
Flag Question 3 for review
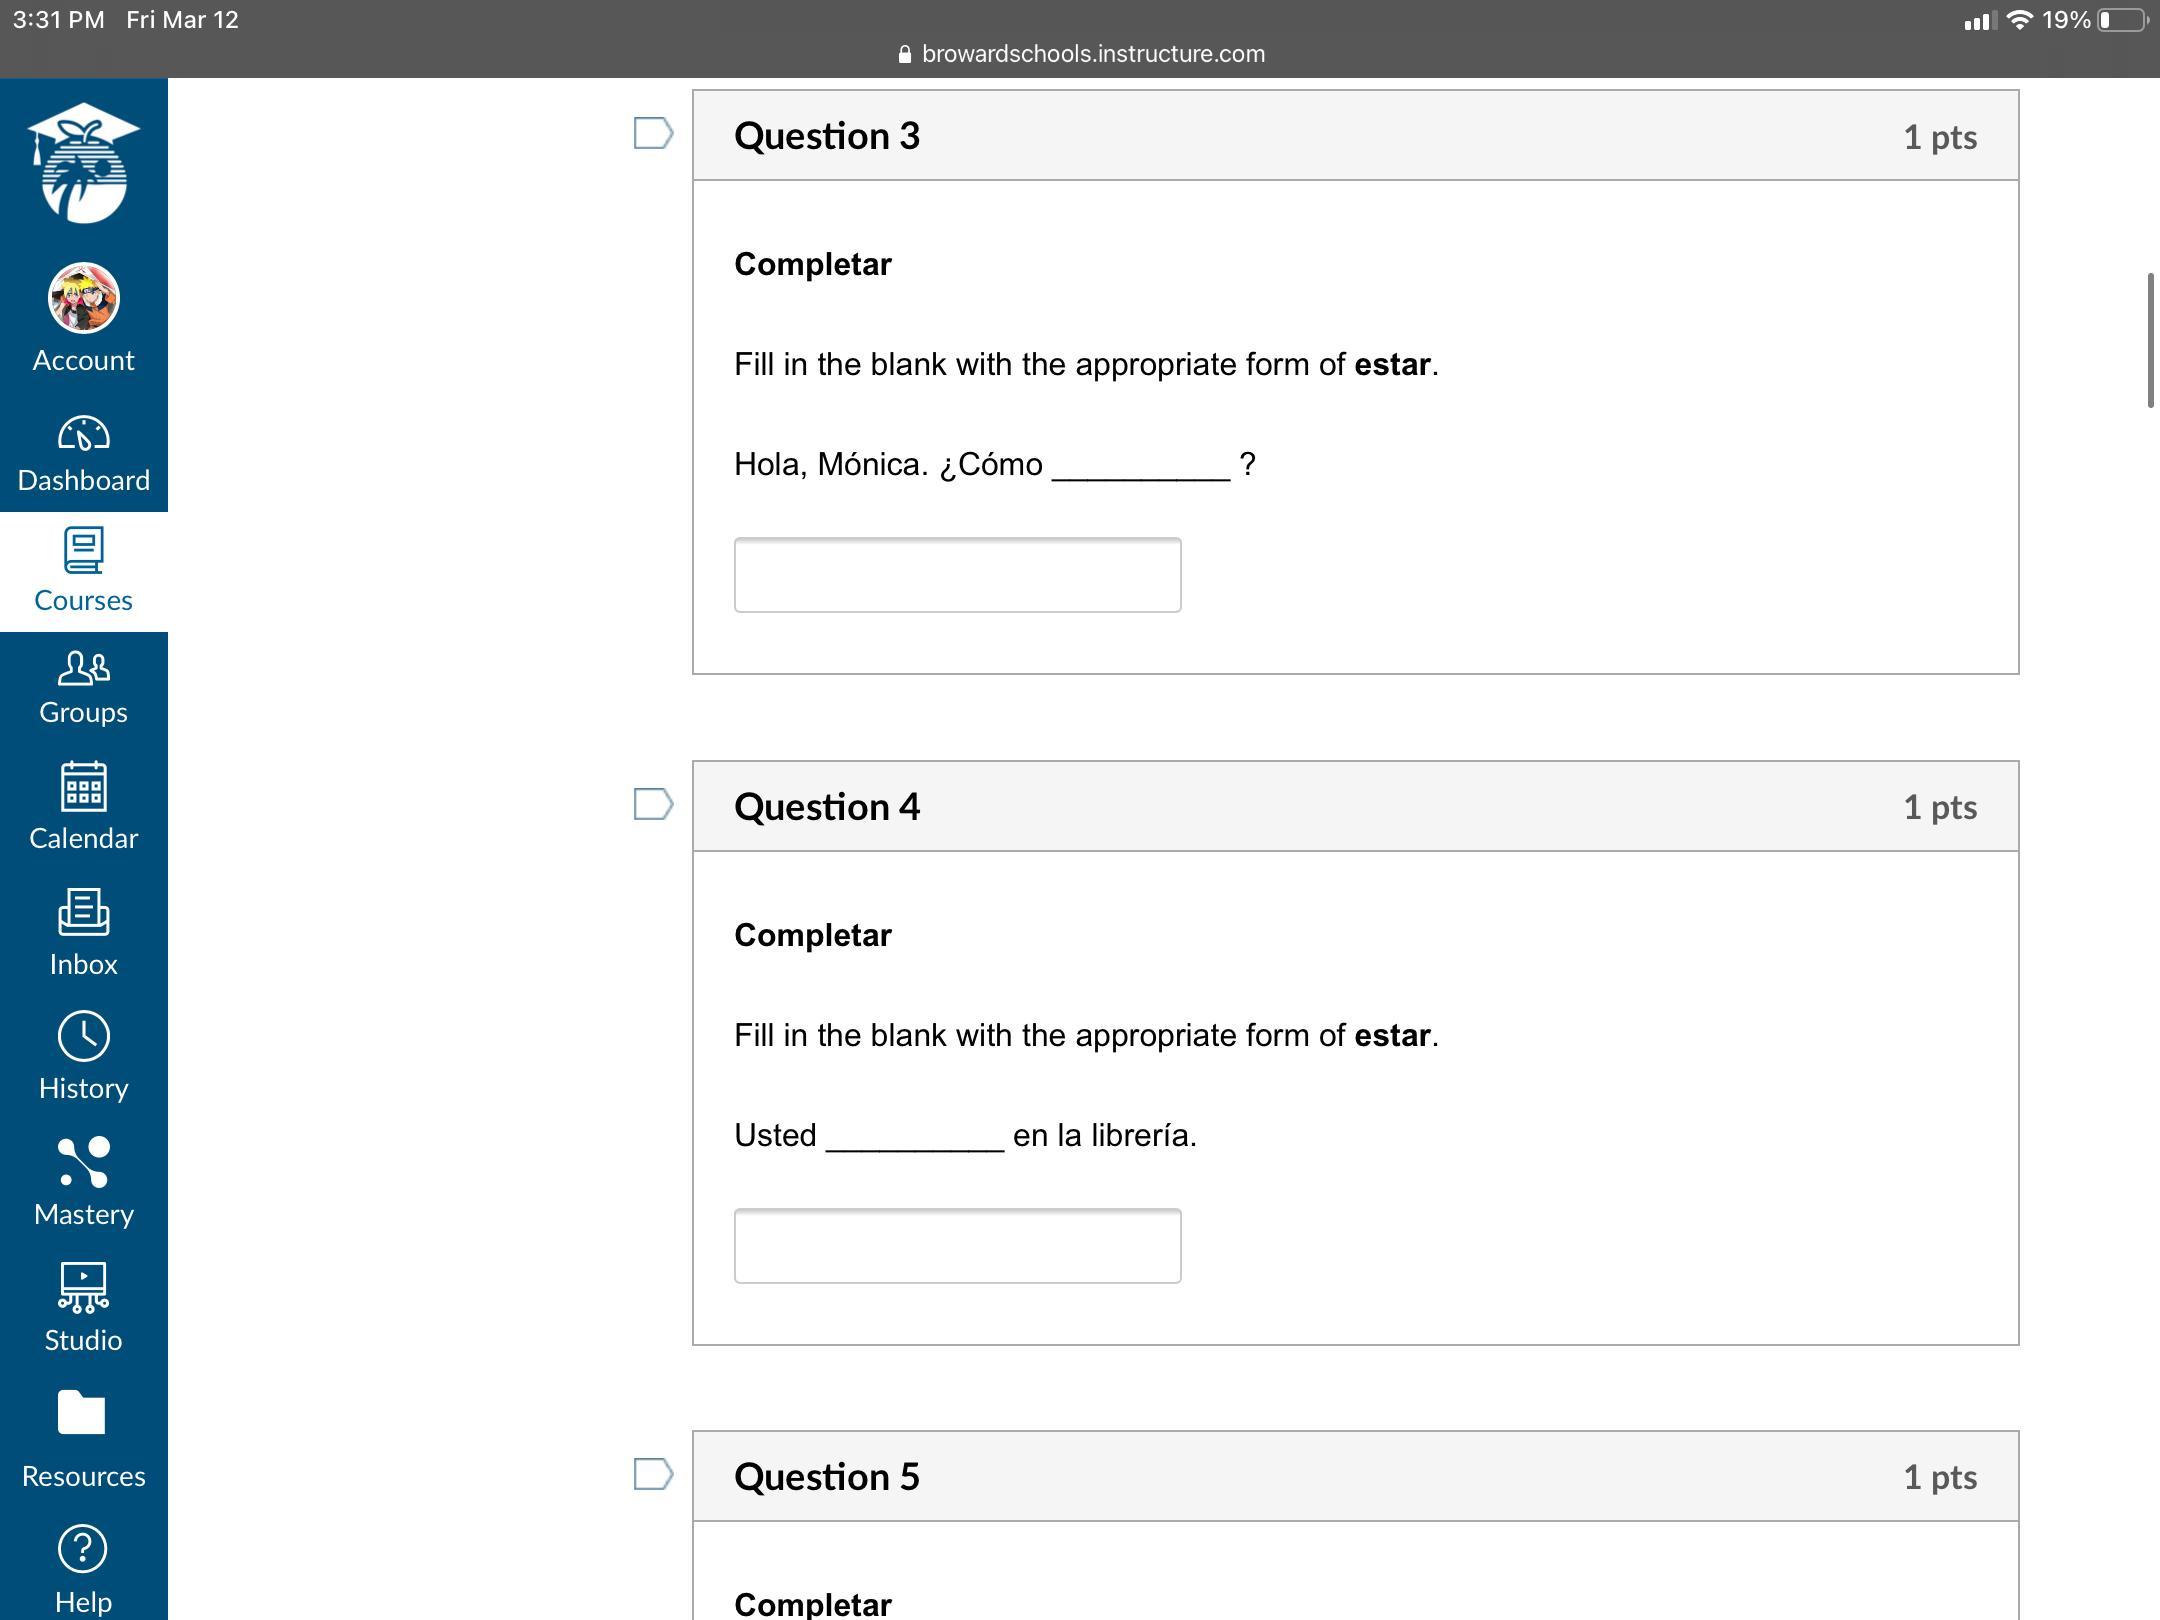click(653, 133)
